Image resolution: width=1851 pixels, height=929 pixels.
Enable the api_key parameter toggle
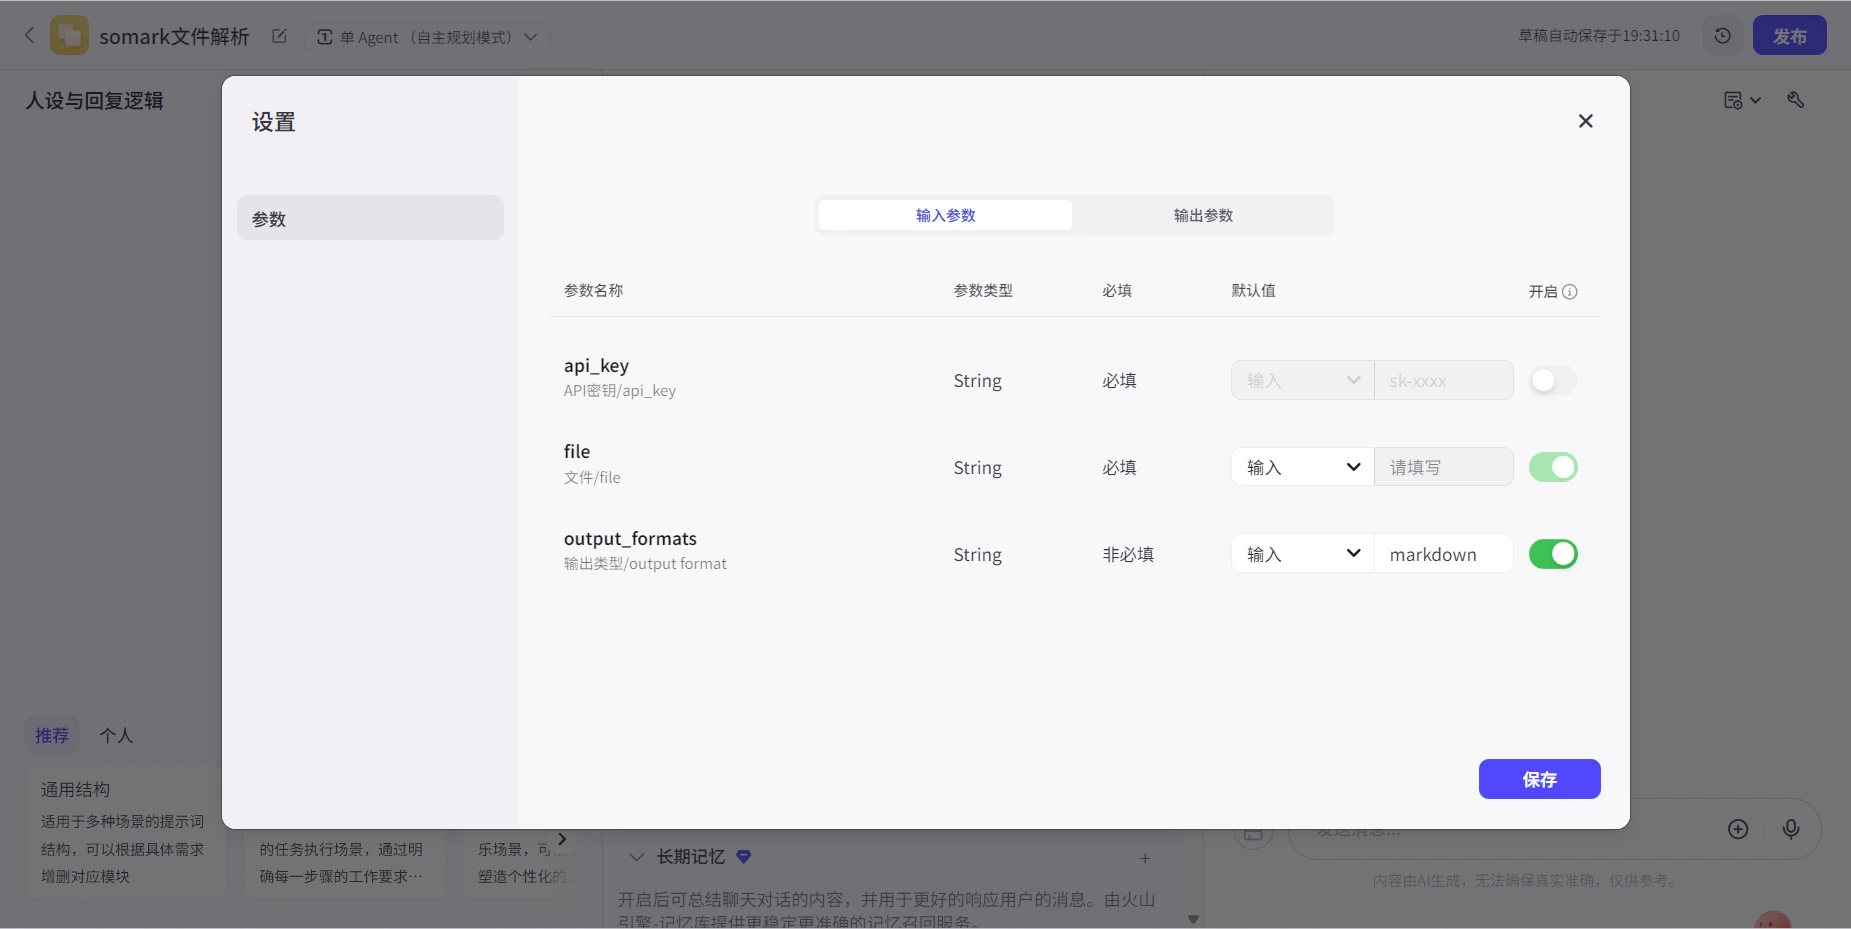(x=1553, y=380)
